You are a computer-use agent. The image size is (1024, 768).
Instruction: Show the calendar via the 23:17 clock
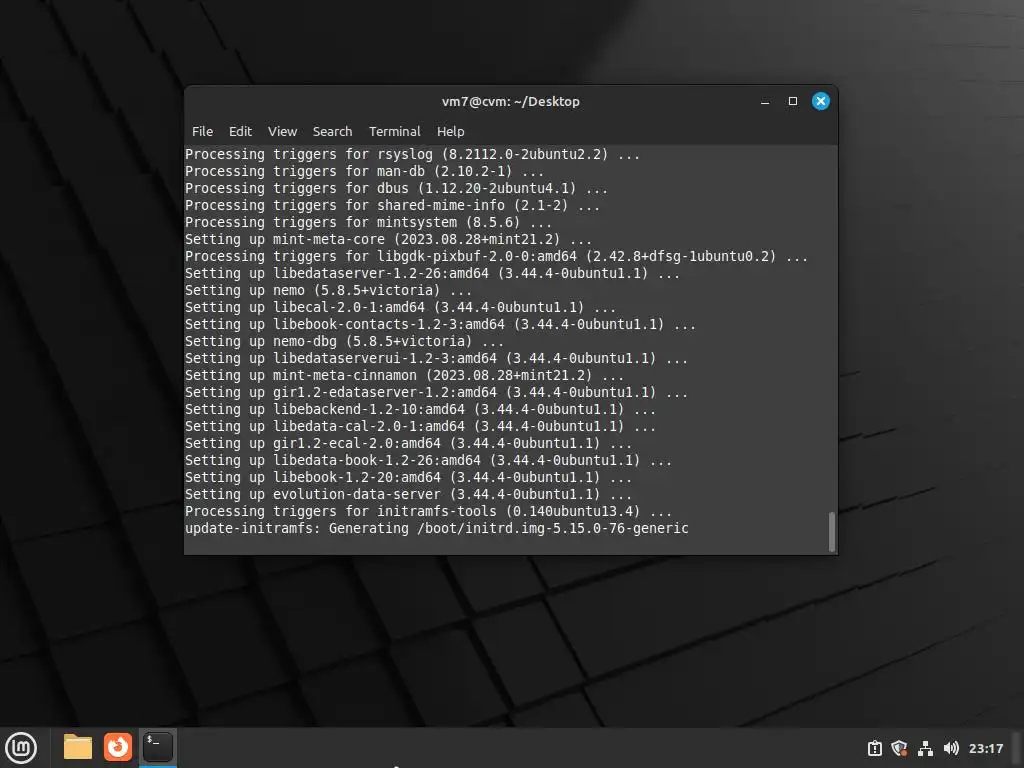click(x=985, y=748)
